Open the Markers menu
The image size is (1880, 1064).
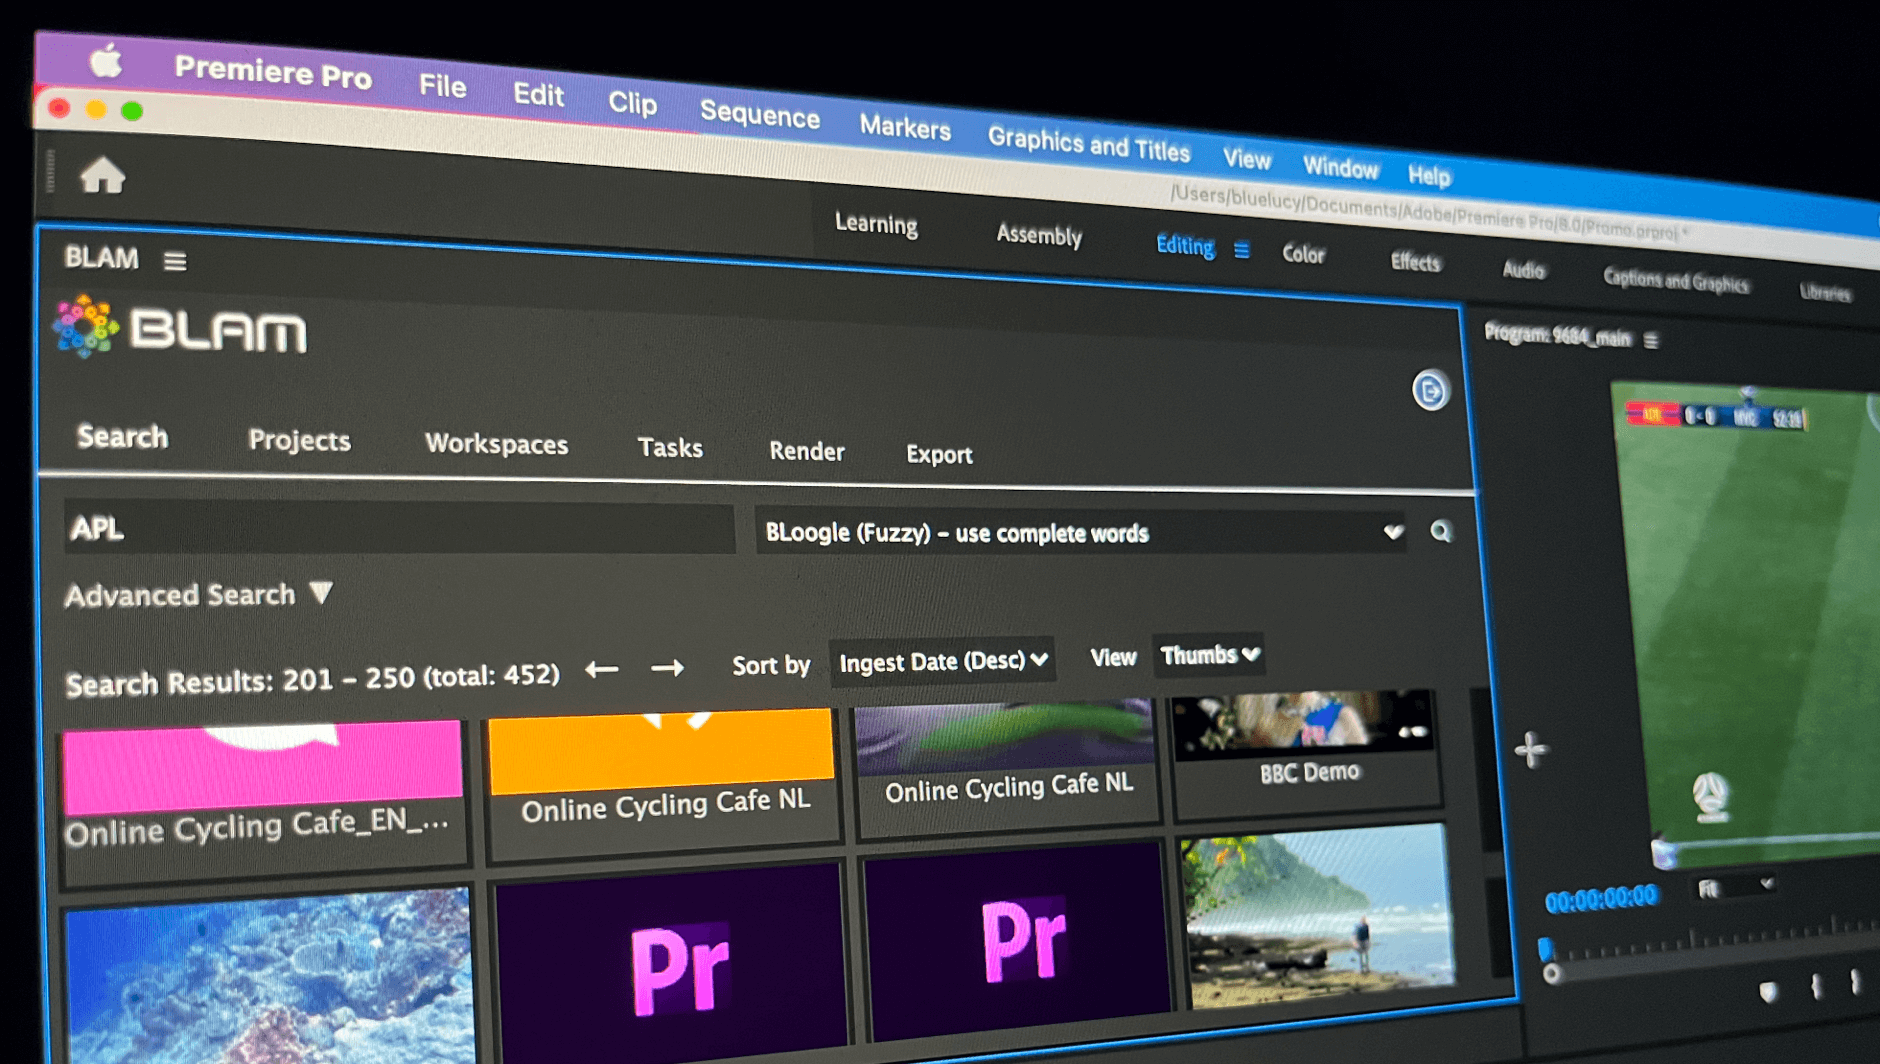coord(905,128)
